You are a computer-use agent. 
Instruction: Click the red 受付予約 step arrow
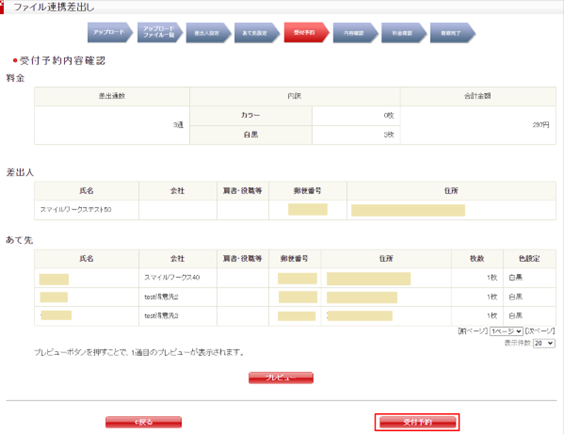click(306, 33)
